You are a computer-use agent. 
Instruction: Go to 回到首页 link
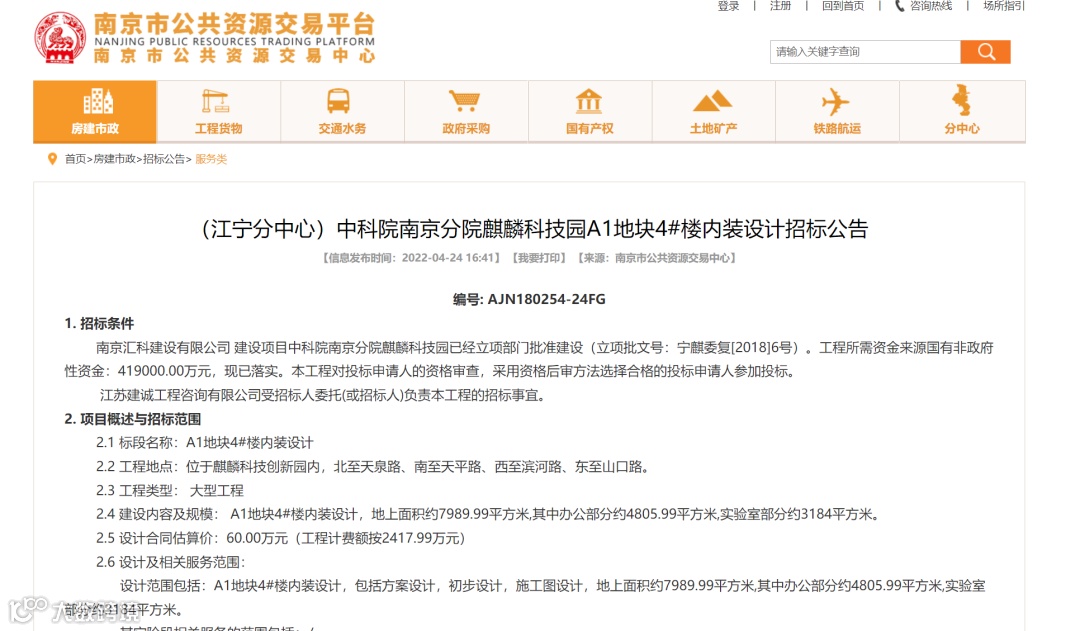(x=842, y=6)
